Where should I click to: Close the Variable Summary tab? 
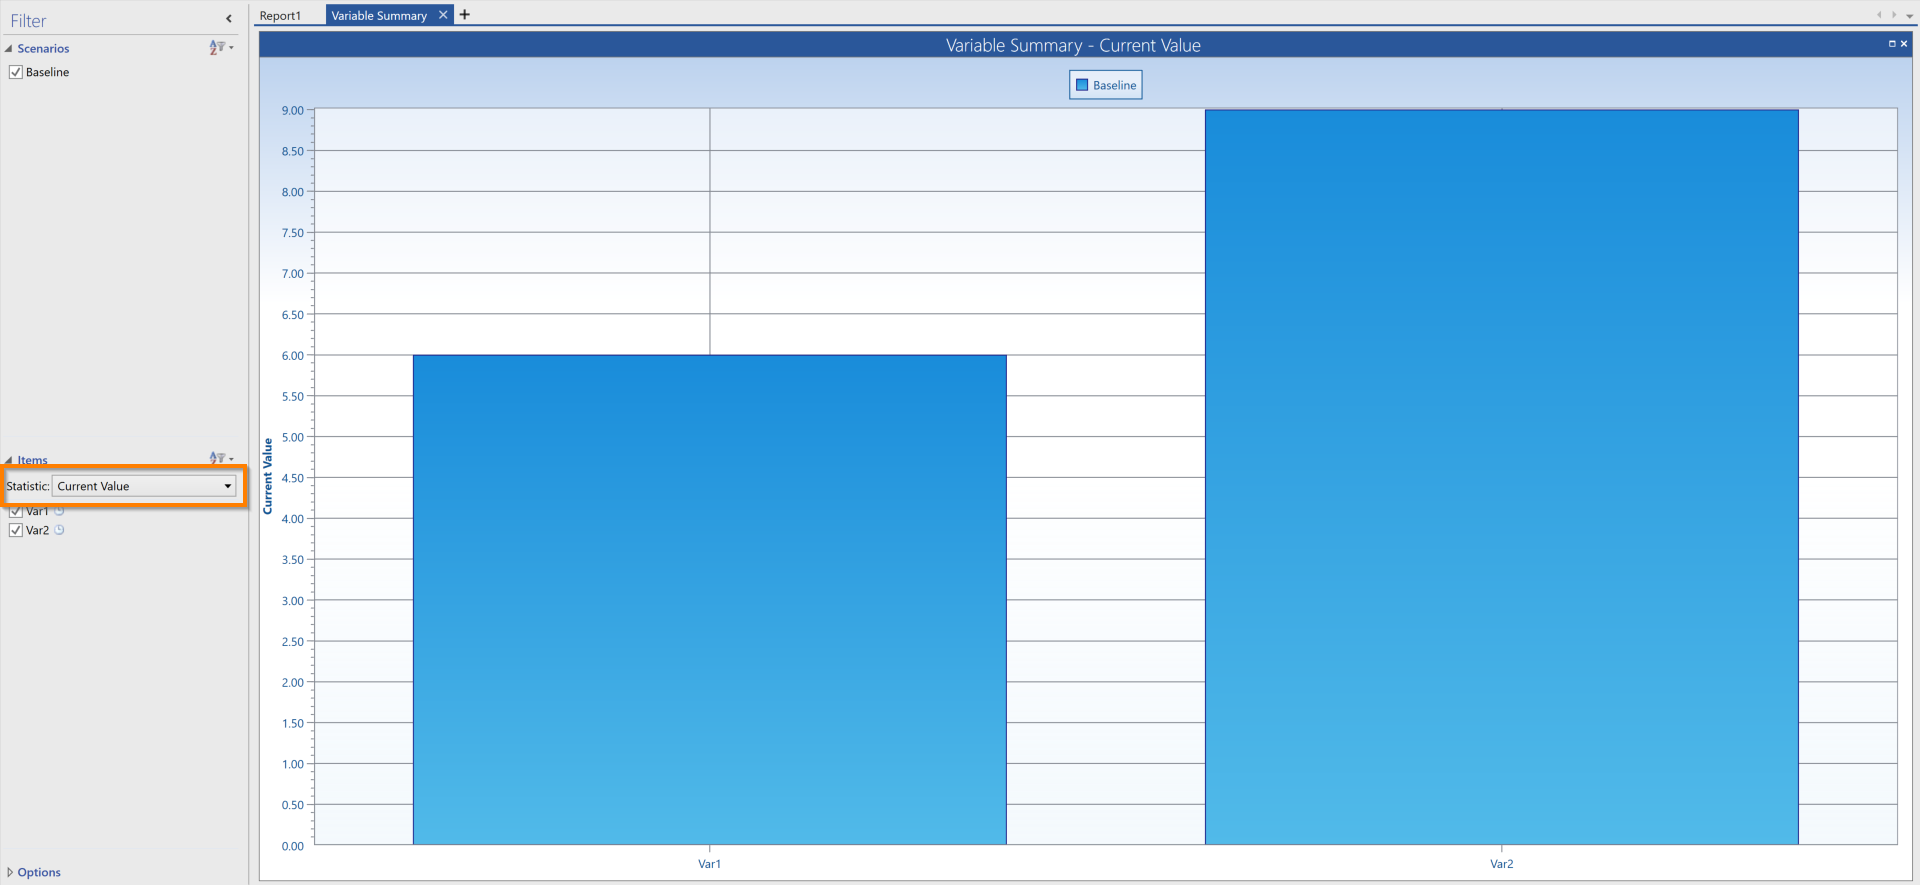click(x=443, y=15)
